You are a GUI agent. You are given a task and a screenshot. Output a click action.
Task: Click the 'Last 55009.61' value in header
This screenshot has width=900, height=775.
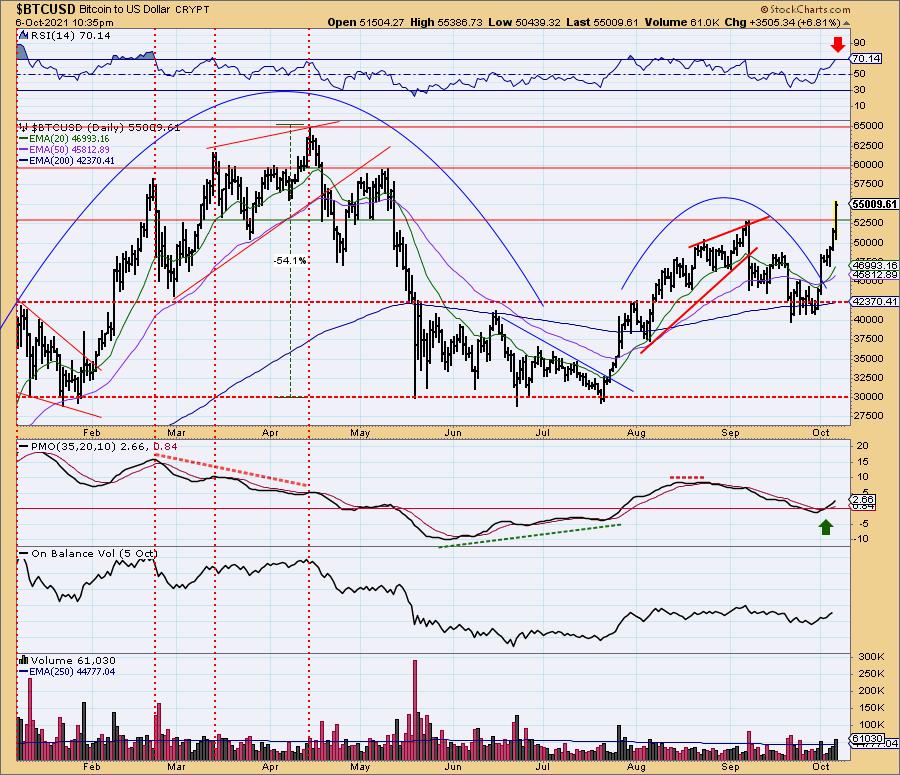(602, 22)
